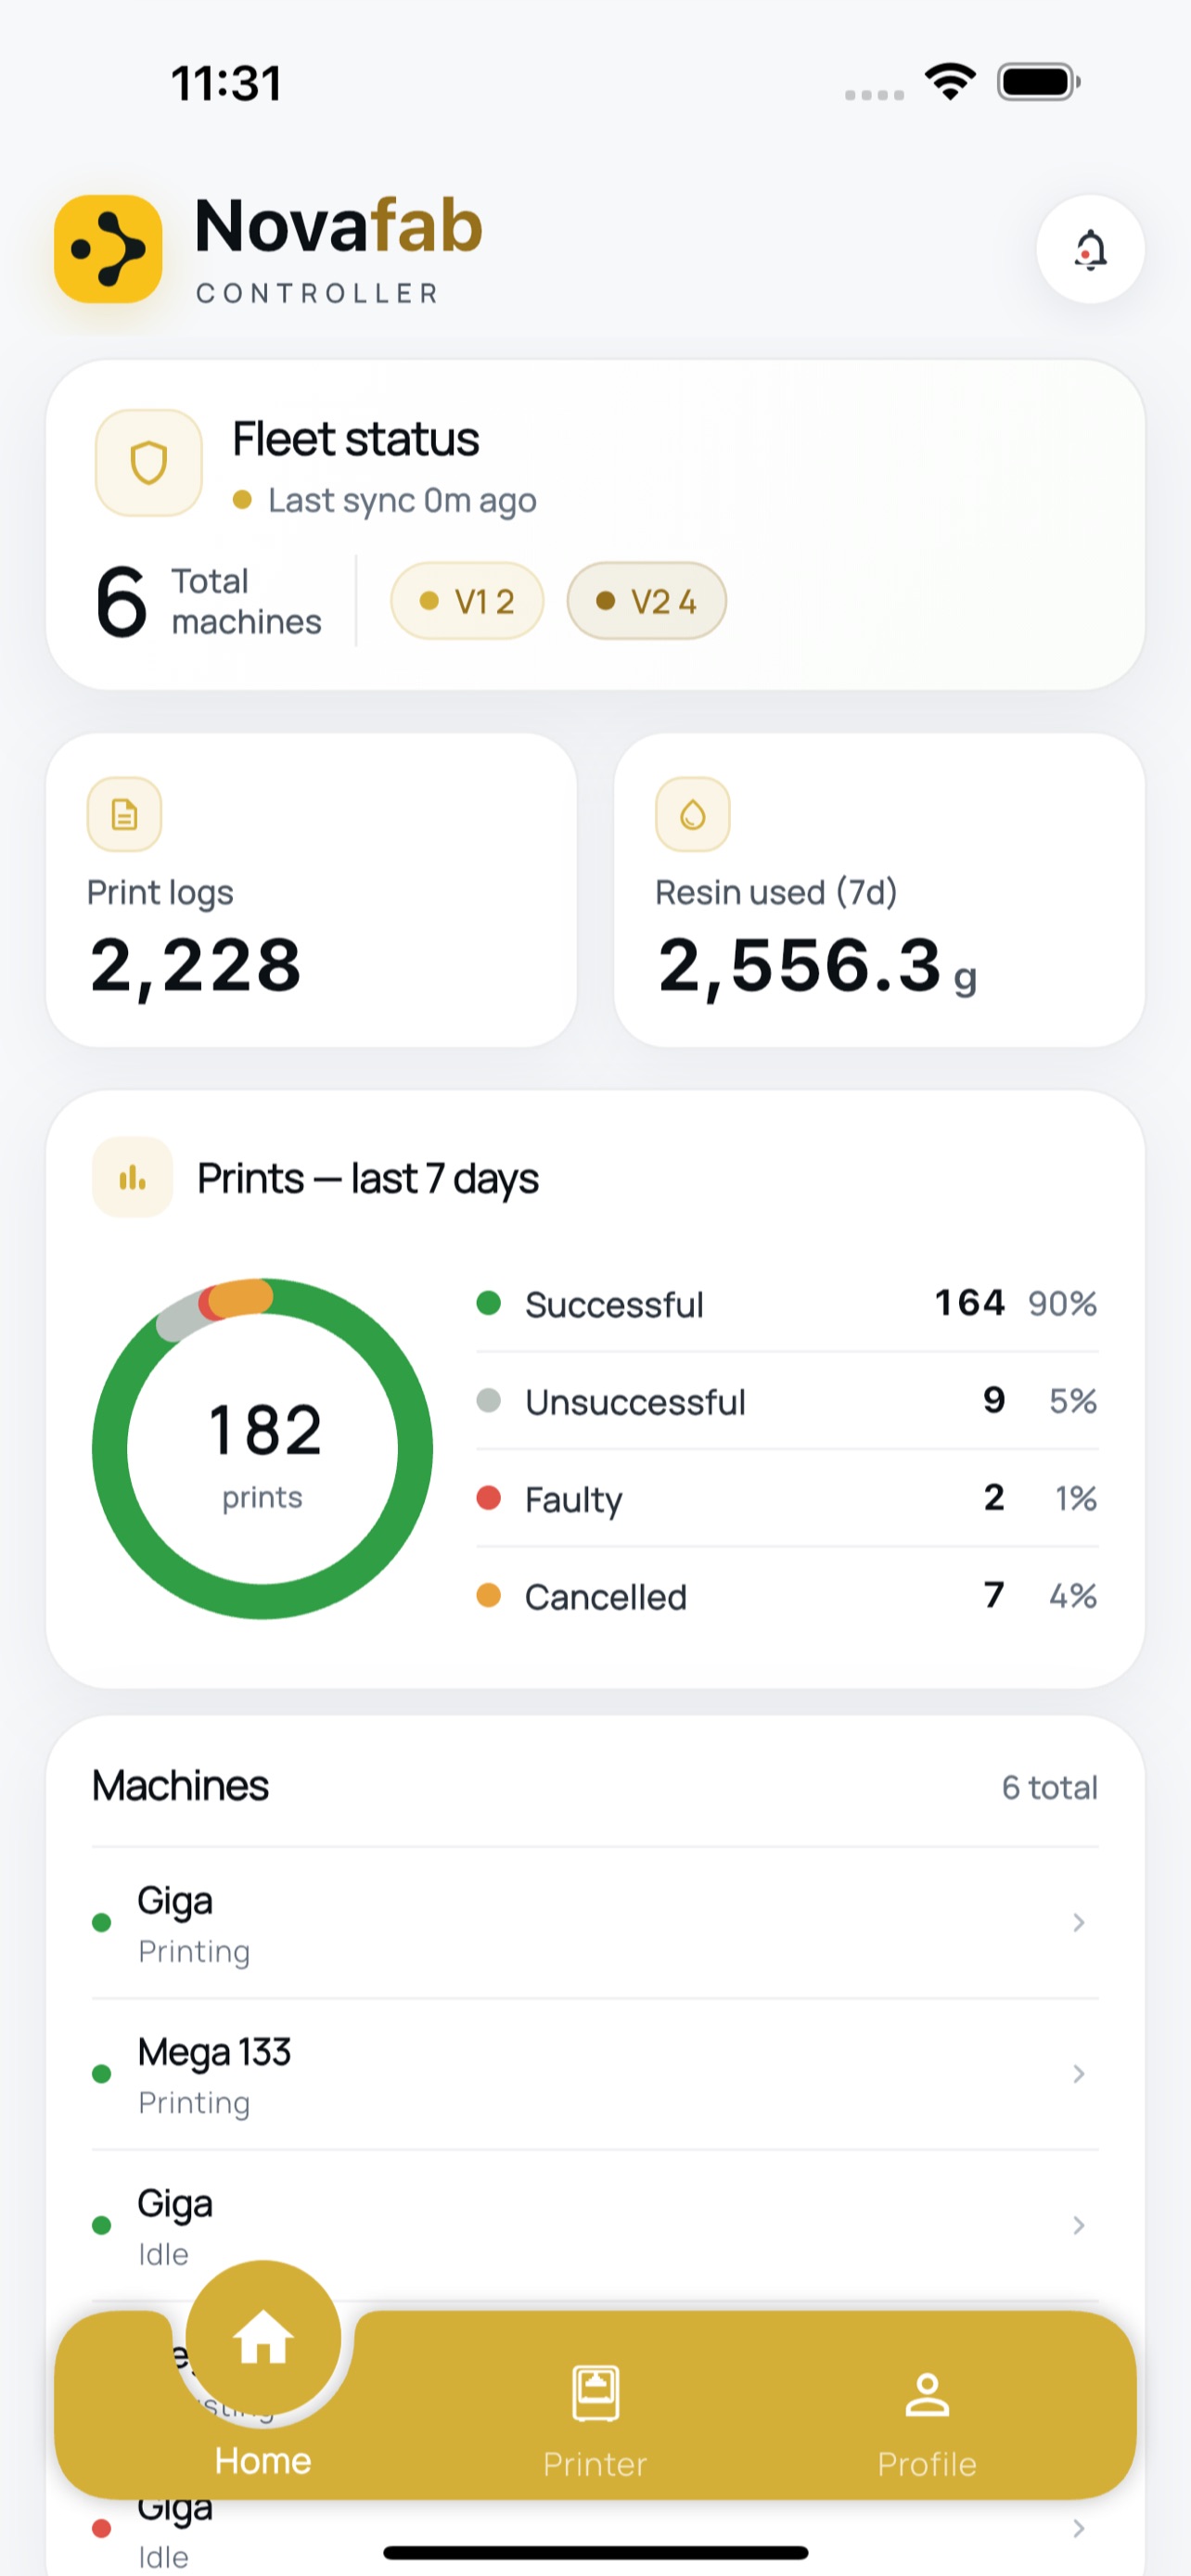Image resolution: width=1191 pixels, height=2576 pixels.
Task: Tap the Novafab logo icon
Action: pos(108,249)
